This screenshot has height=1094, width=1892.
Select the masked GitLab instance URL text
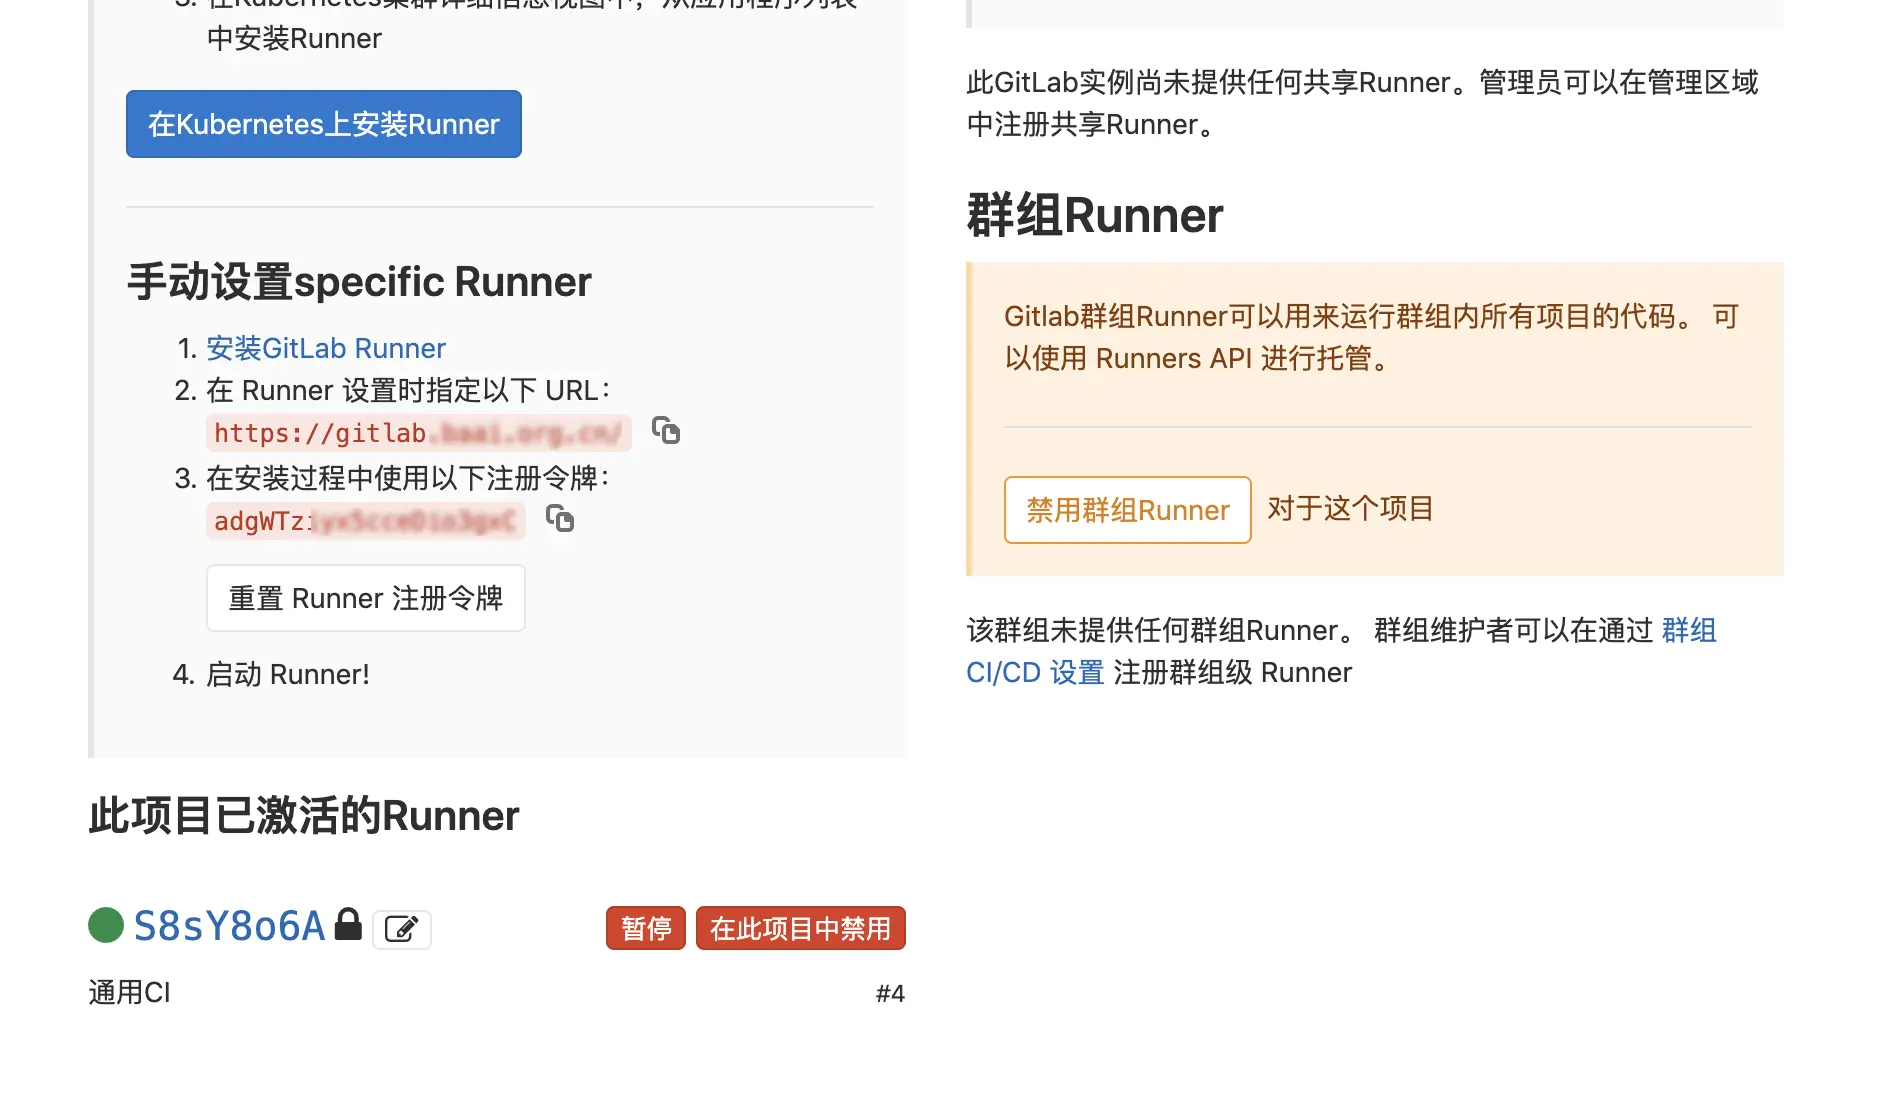418,432
